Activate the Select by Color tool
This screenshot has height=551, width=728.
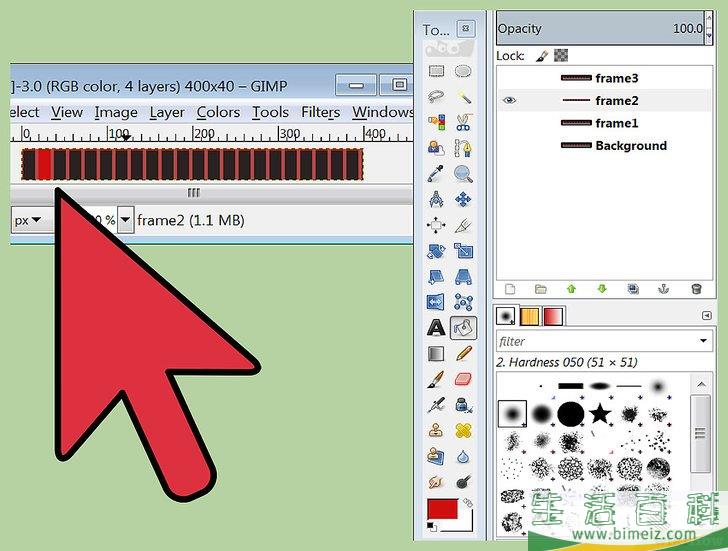(436, 122)
